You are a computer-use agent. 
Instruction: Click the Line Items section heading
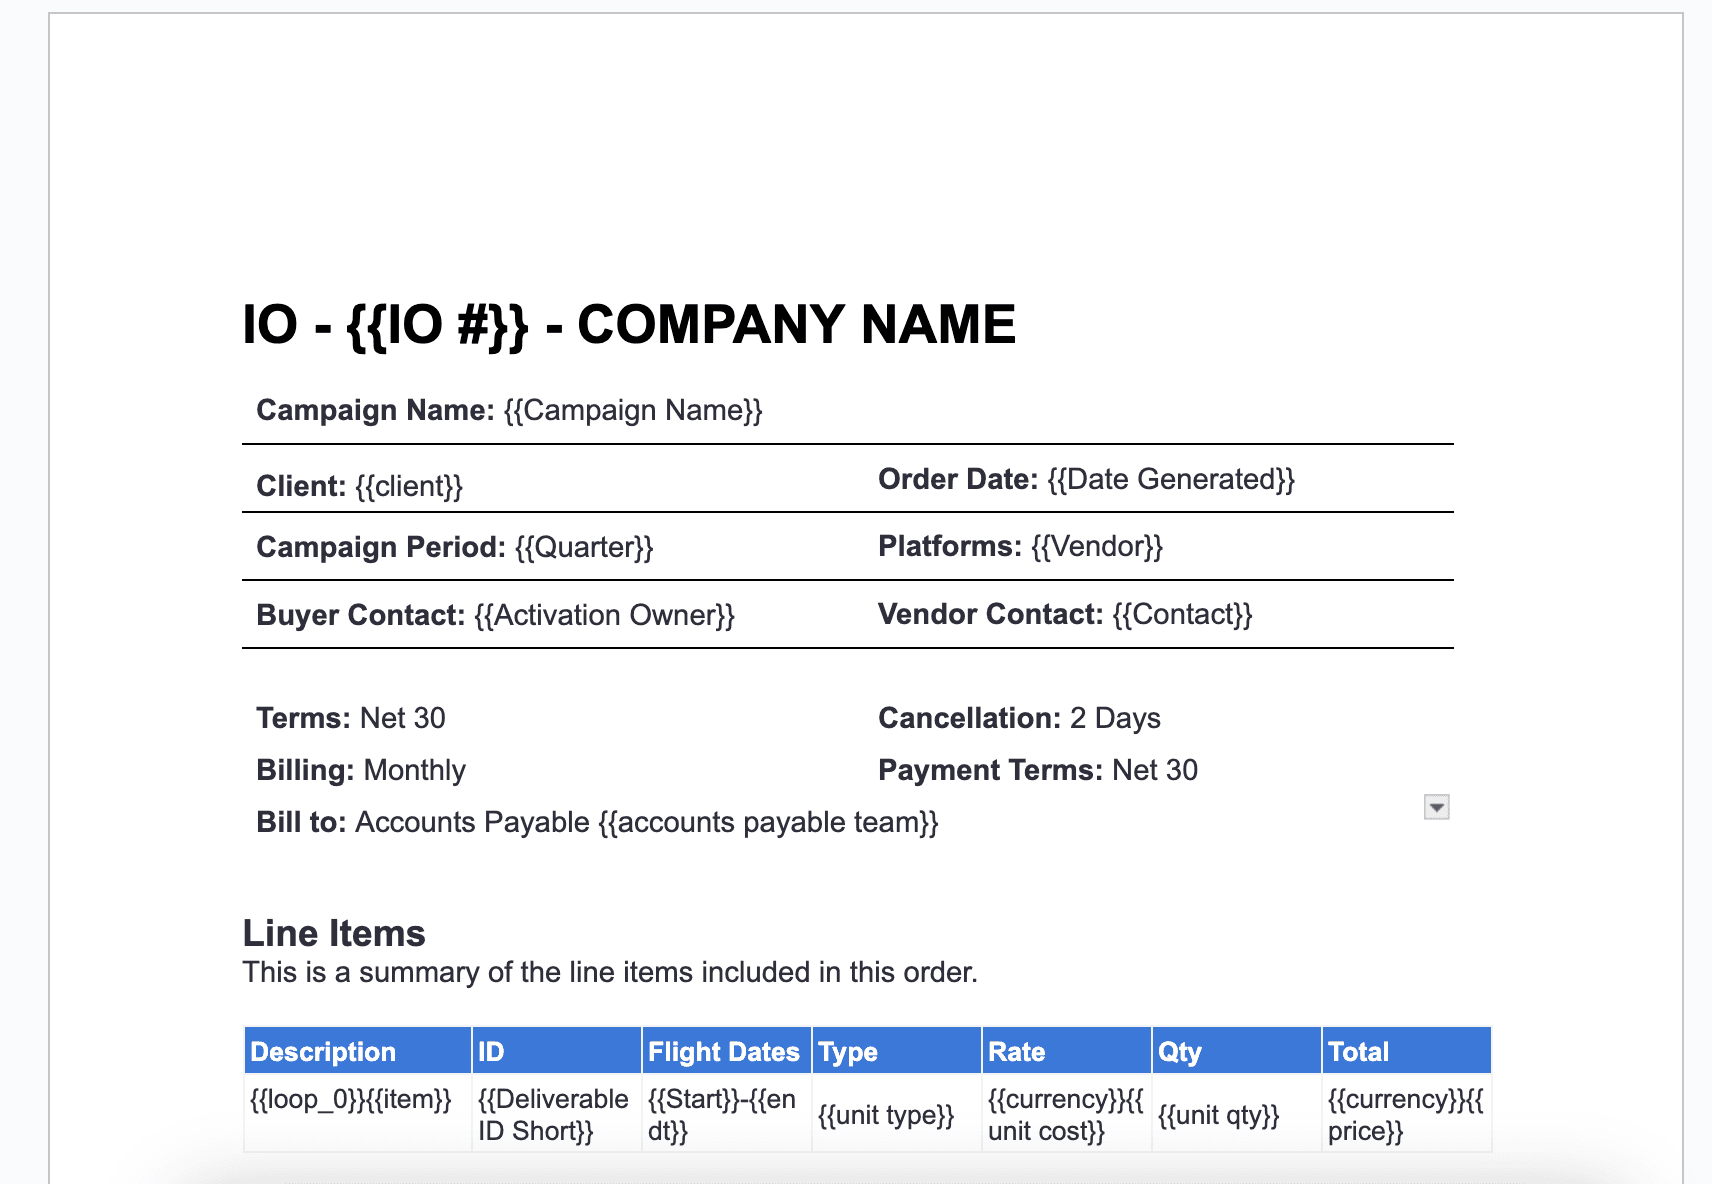[x=334, y=933]
